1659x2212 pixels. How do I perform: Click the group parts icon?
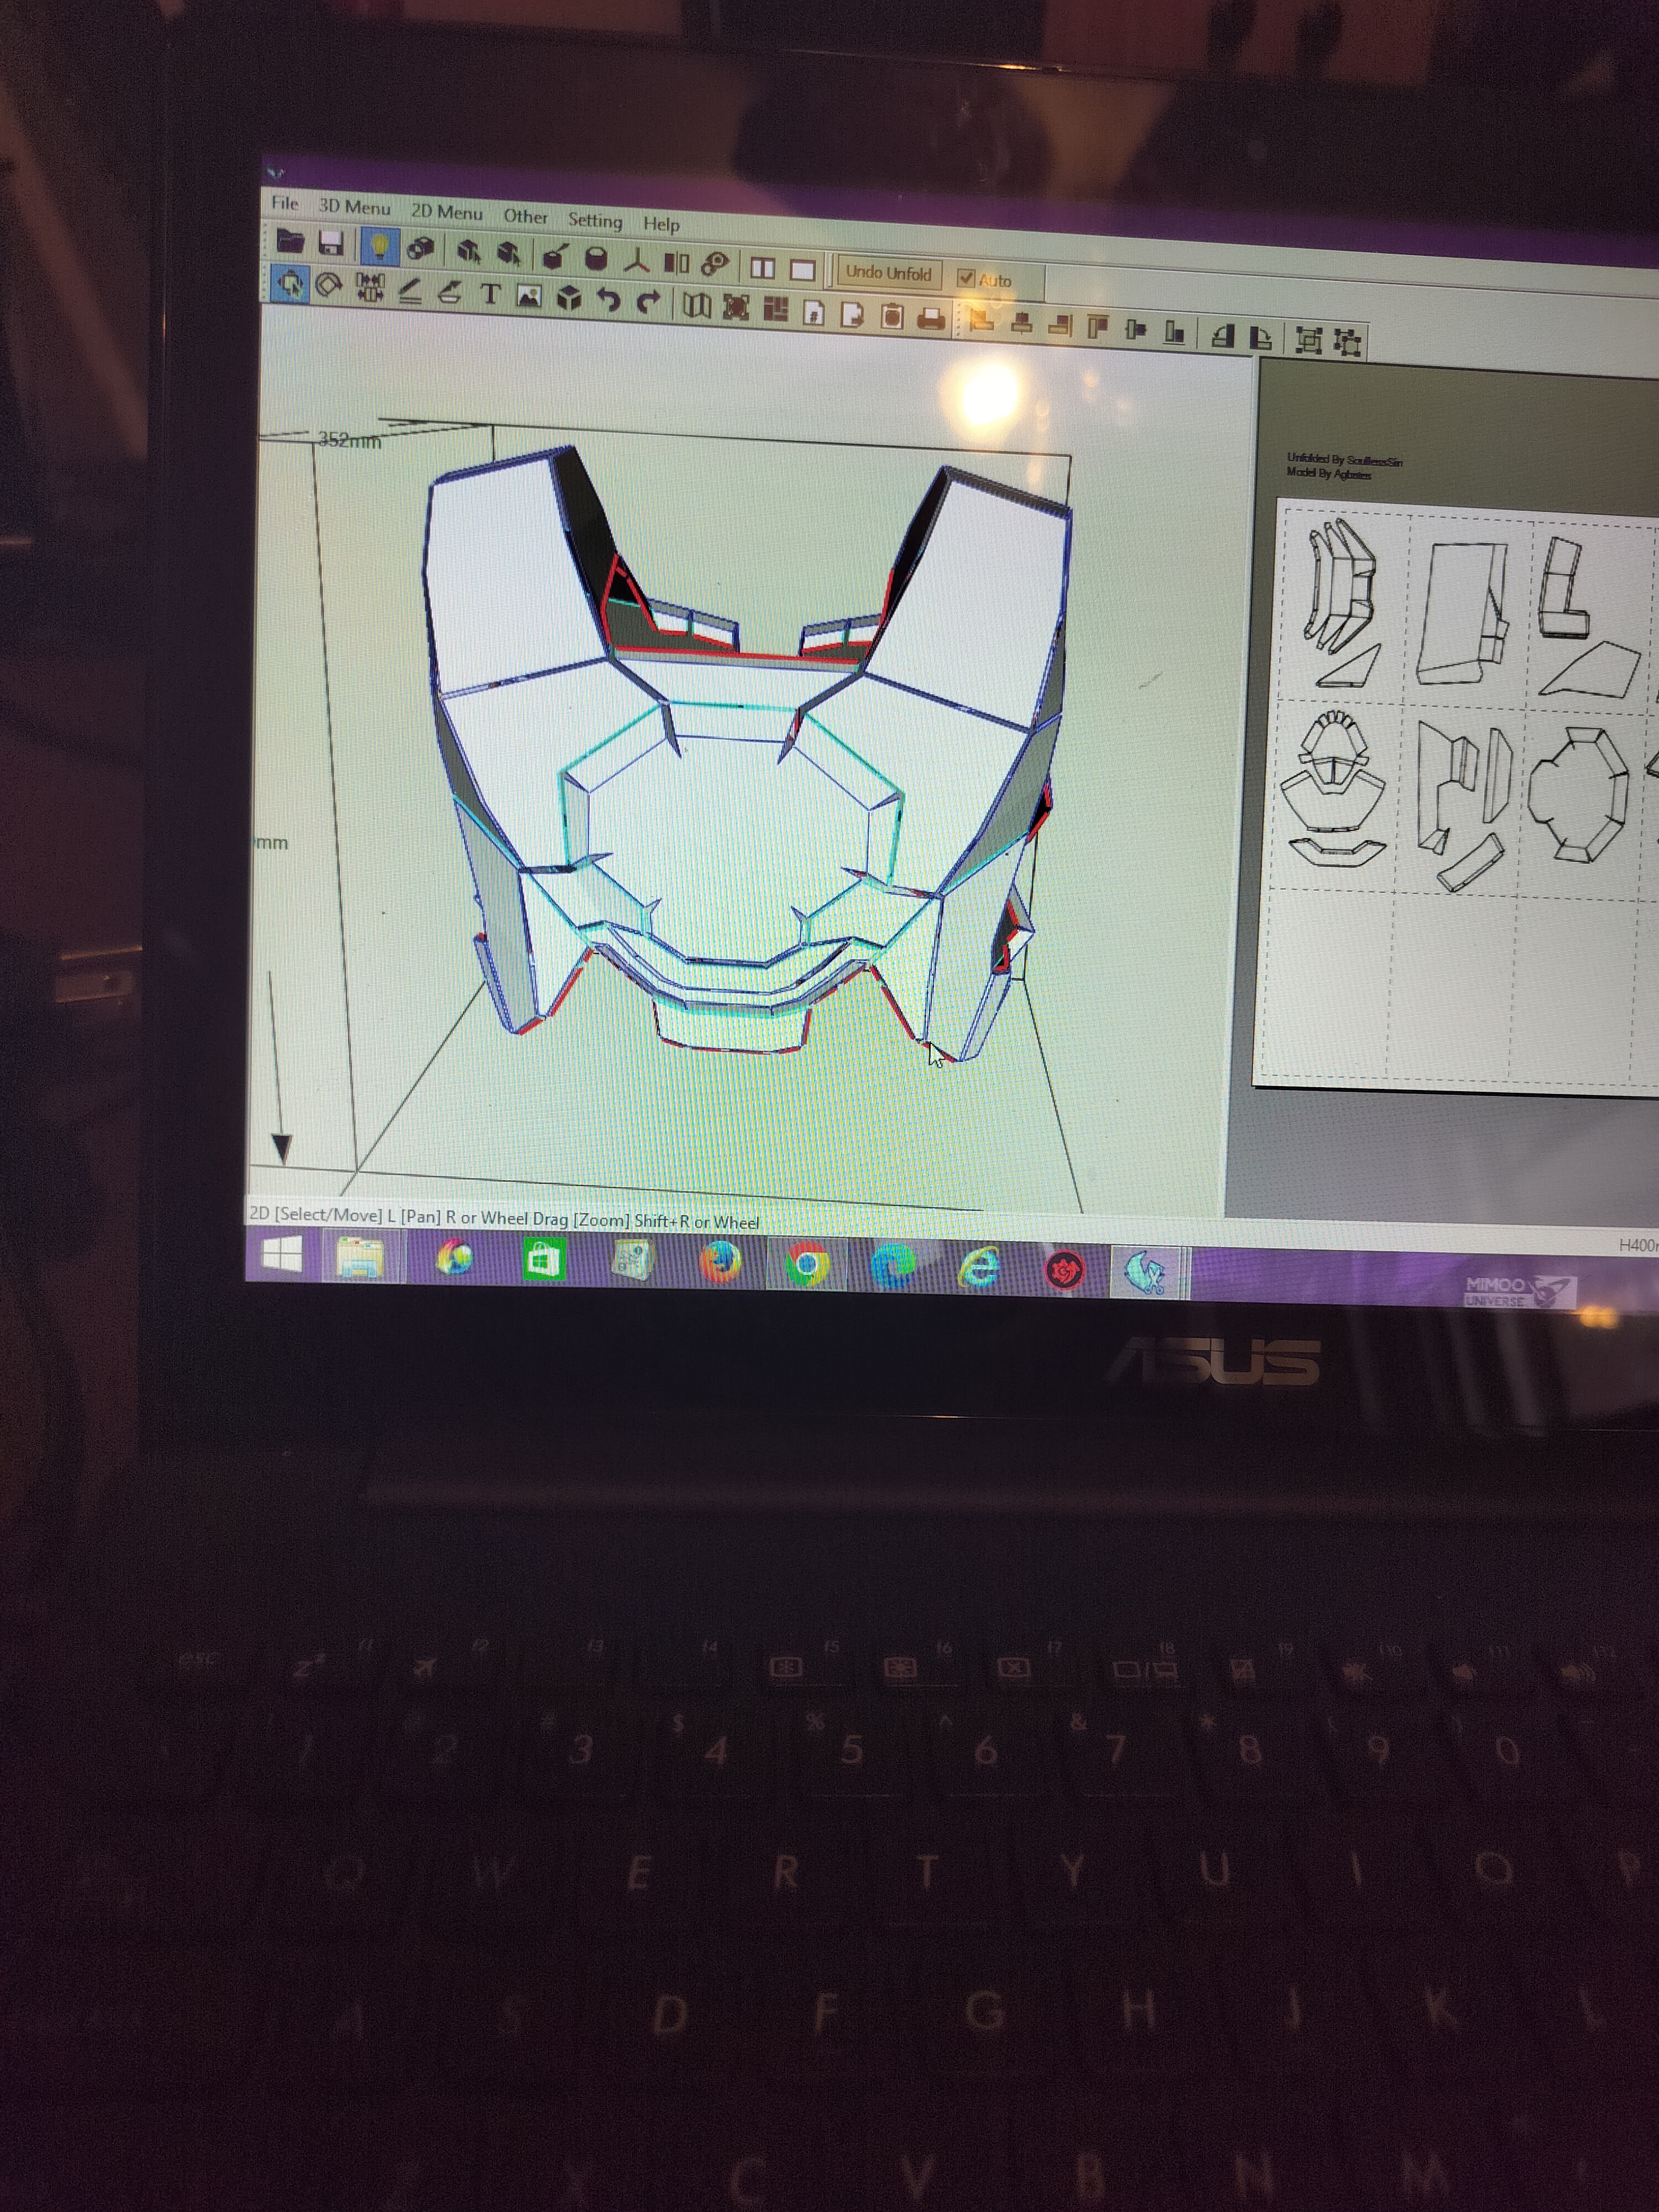click(x=1308, y=341)
